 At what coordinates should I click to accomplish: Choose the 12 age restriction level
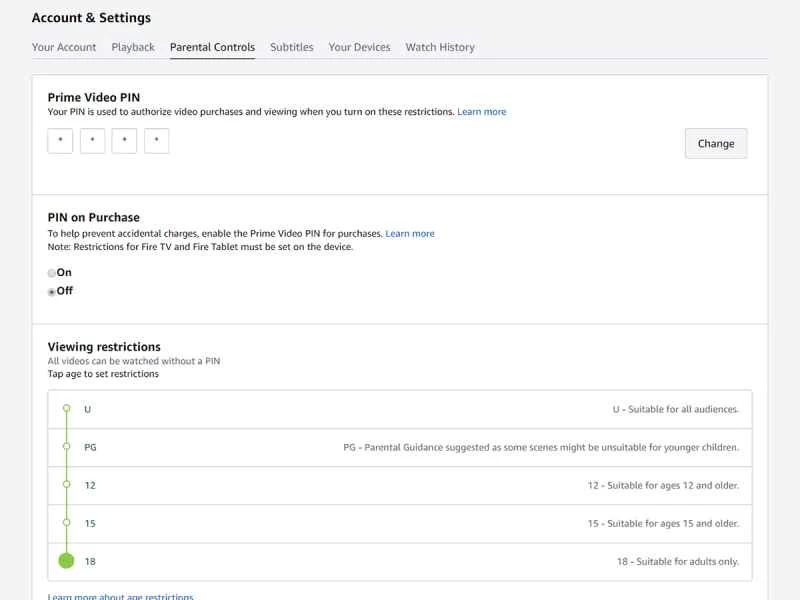(x=67, y=485)
